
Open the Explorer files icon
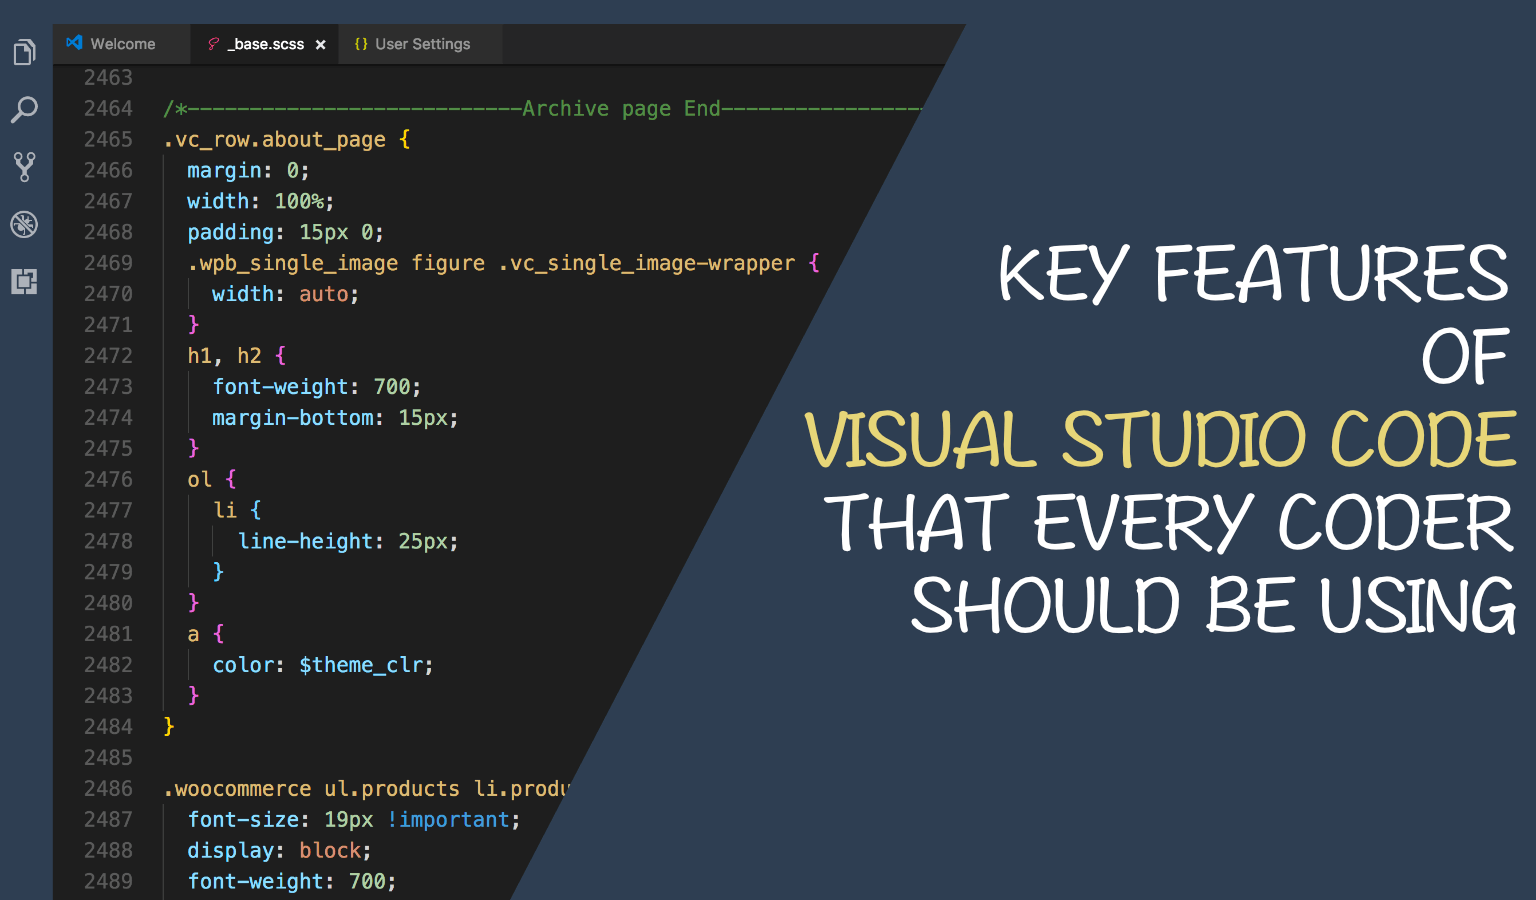(25, 52)
